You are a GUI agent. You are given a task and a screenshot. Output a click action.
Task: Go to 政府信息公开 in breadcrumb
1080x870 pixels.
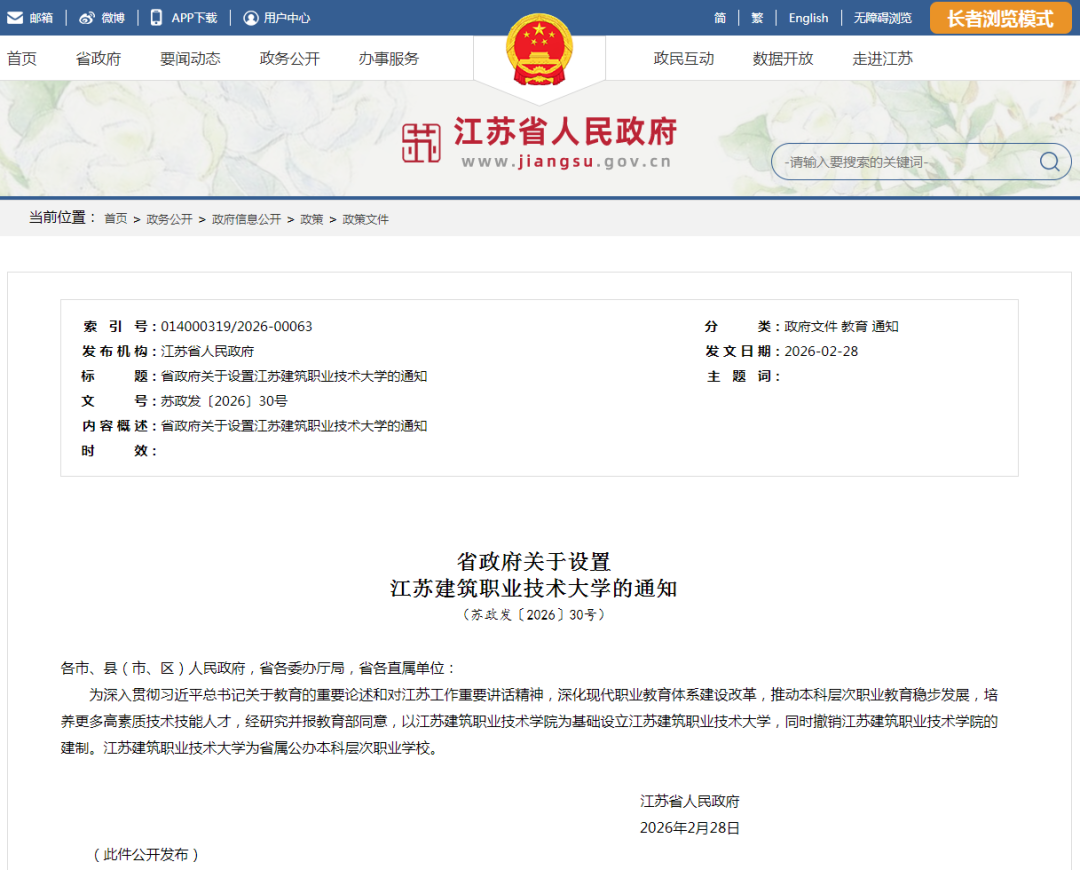246,219
